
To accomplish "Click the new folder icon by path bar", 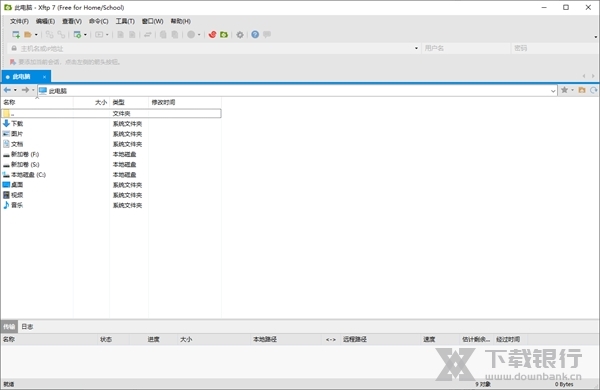I will tap(582, 90).
